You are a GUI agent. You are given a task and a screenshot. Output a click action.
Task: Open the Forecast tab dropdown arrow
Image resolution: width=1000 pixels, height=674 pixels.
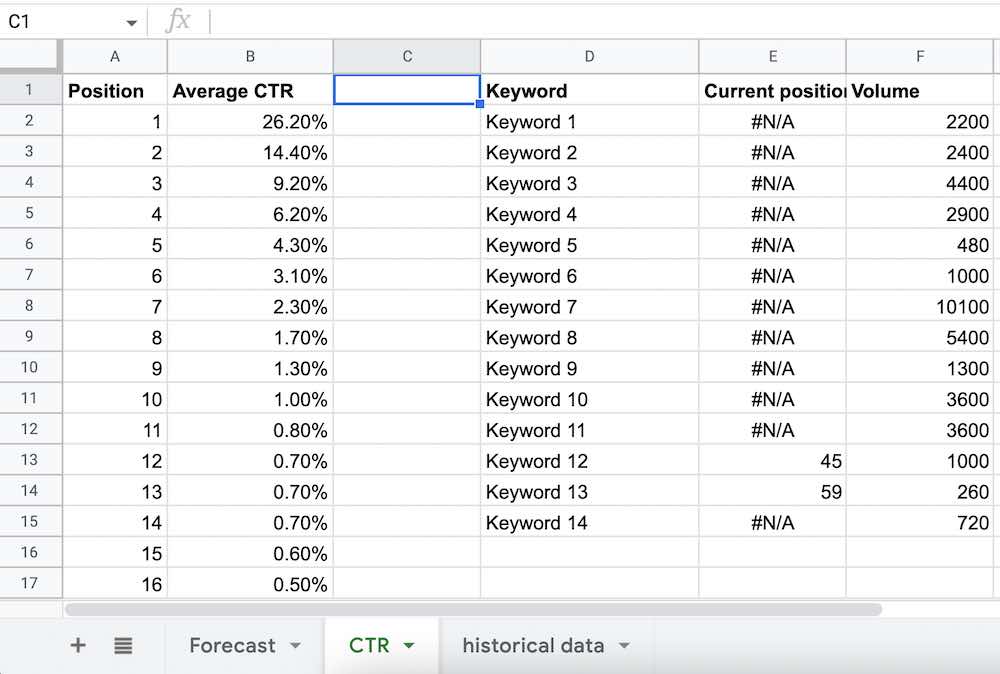click(x=295, y=646)
